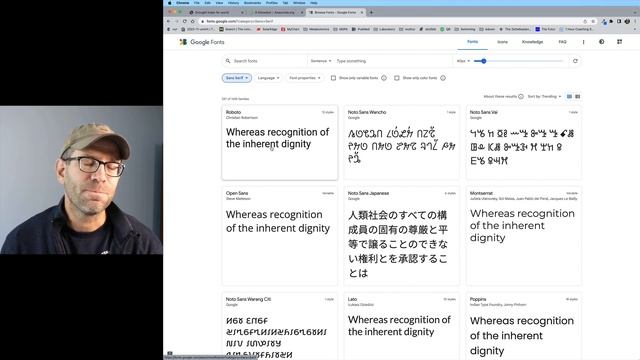Screen dimensions: 640x360
Task: Open the Noto Sans Wancho card
Action: [x=401, y=142]
